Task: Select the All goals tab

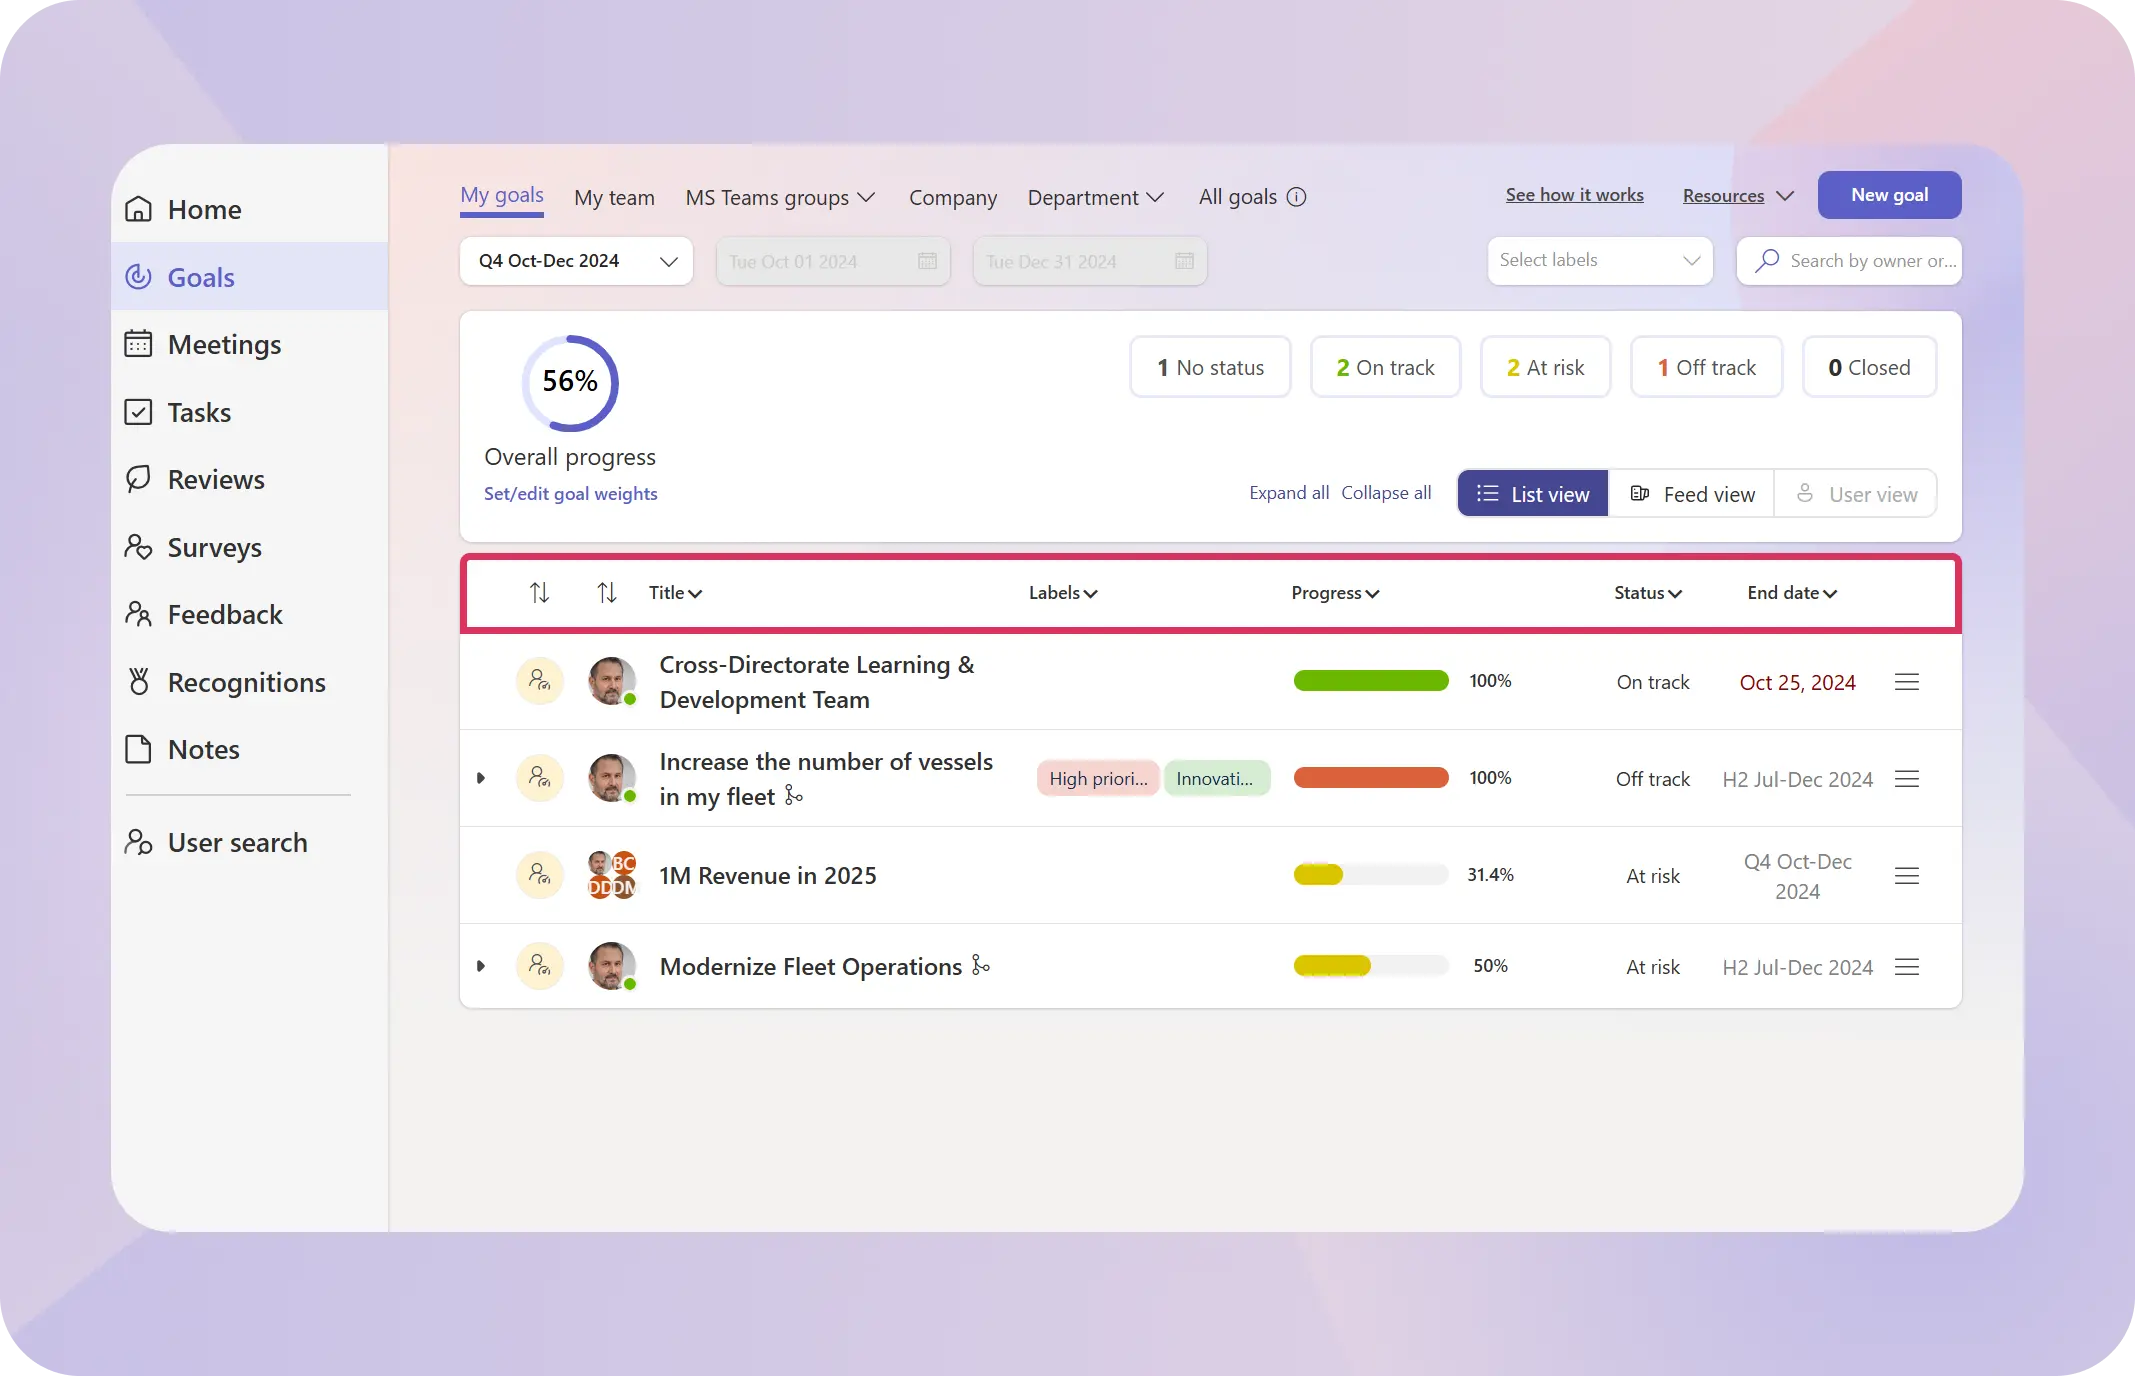Action: point(1238,197)
